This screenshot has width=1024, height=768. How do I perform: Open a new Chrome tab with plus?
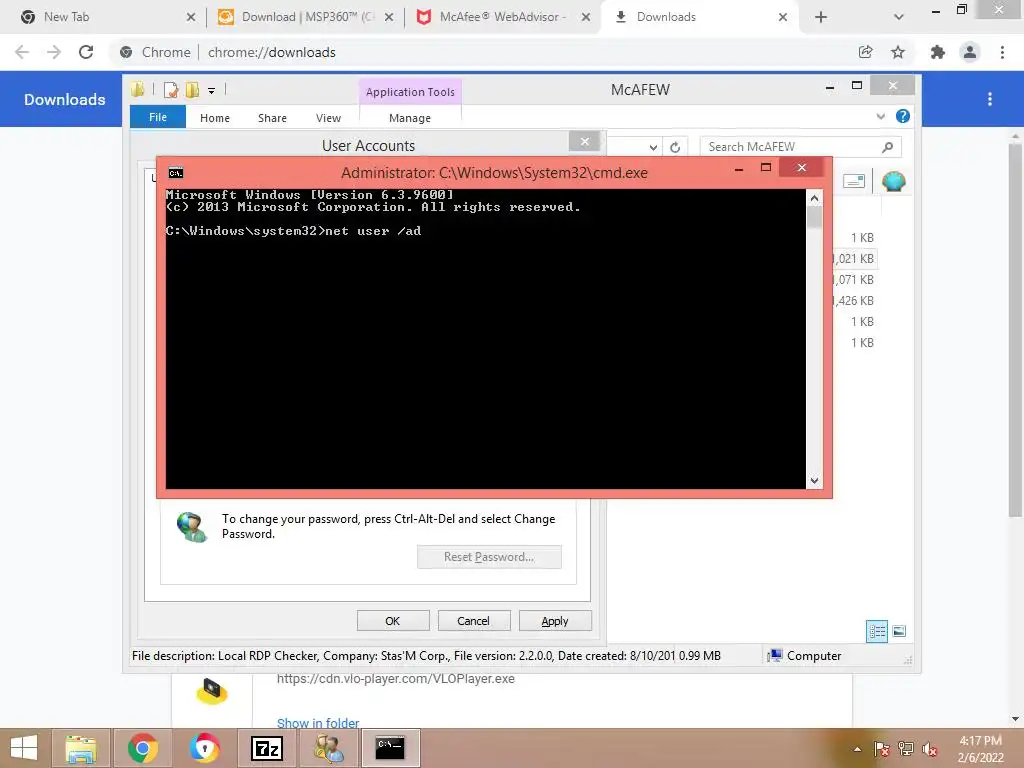(x=821, y=17)
